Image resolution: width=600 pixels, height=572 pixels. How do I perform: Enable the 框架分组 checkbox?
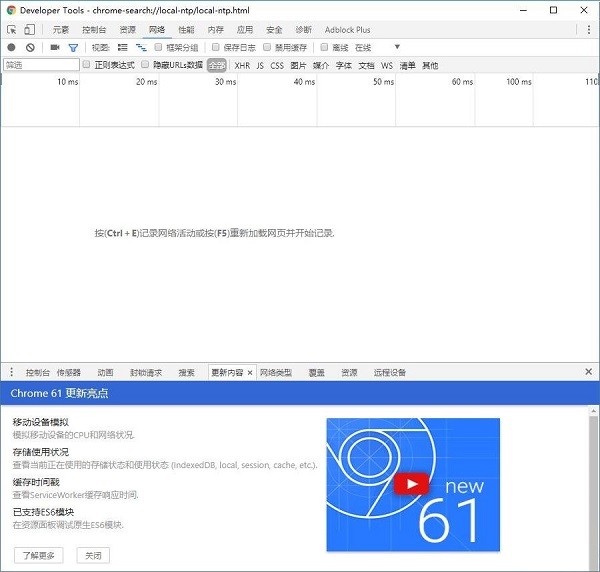[158, 47]
